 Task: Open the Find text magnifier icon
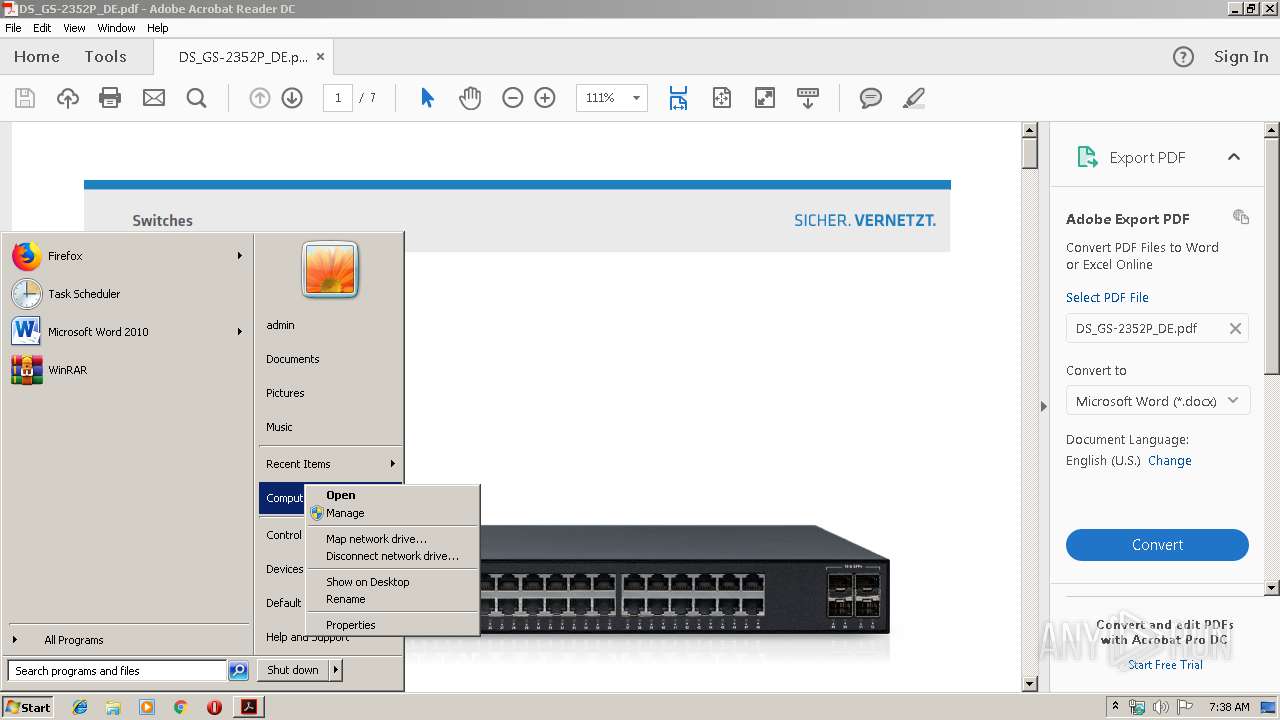click(x=197, y=98)
